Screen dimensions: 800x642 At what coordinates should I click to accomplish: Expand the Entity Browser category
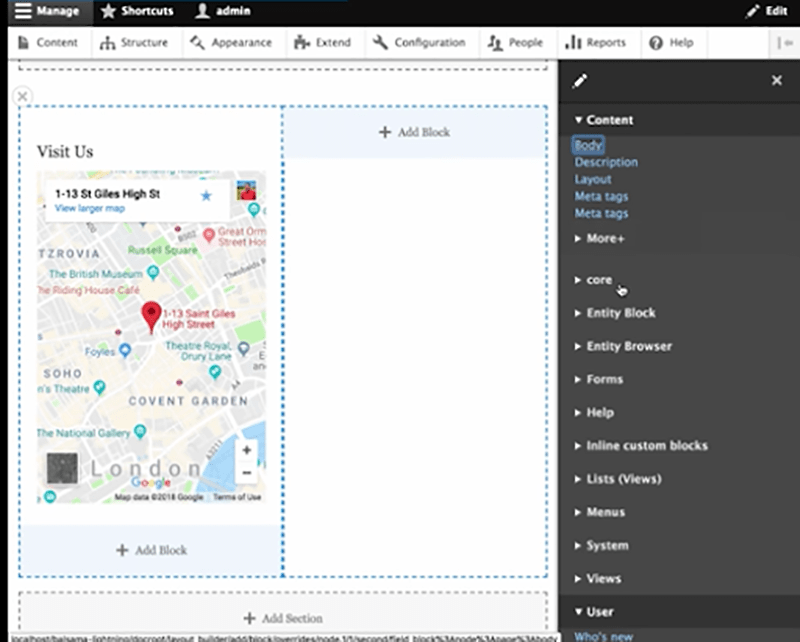click(628, 346)
